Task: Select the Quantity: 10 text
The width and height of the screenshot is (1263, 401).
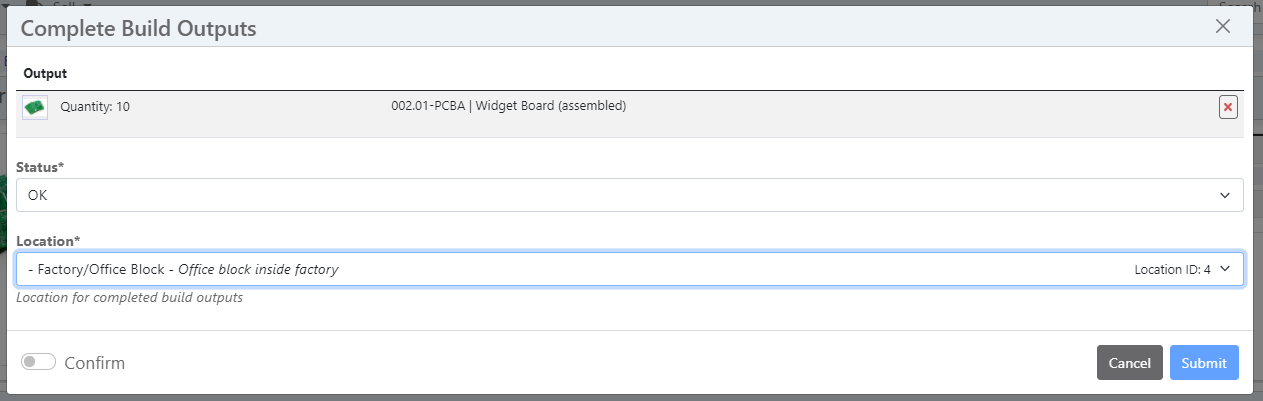Action: coord(95,106)
